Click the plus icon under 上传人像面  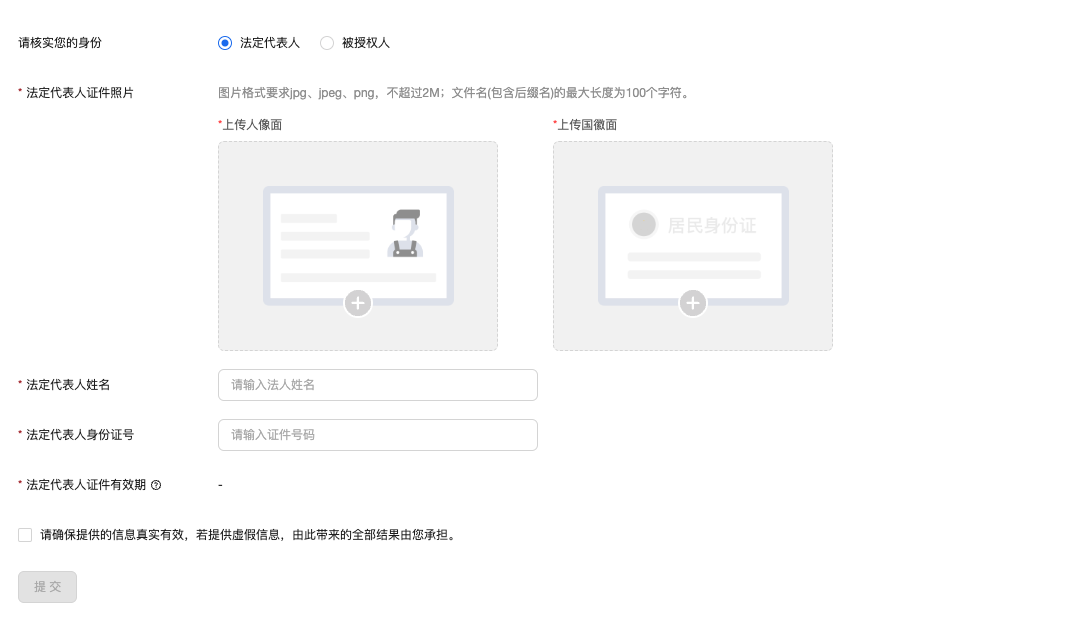pos(358,303)
